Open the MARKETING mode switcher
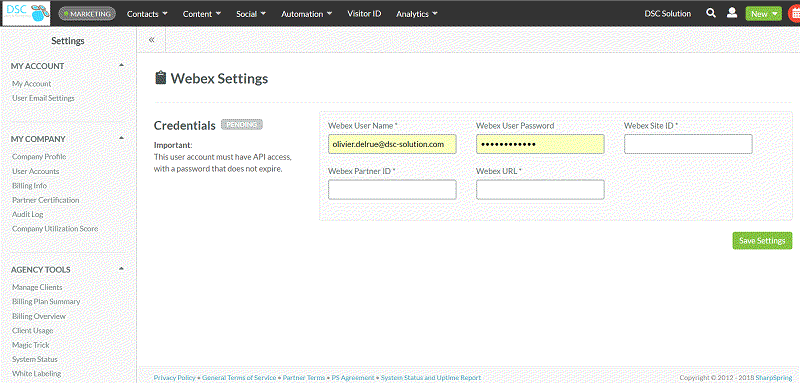This screenshot has height=383, width=800. [87, 14]
